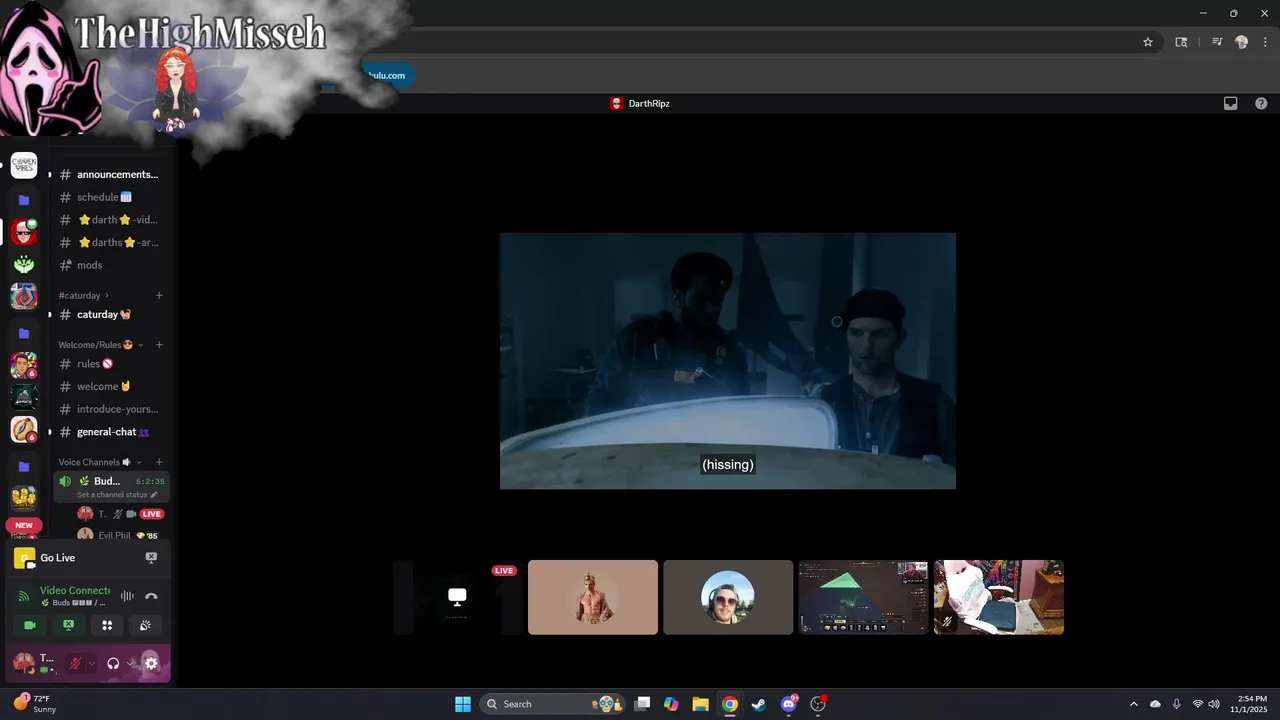This screenshot has height=720, width=1280.
Task: Click the Go Live activity label
Action: click(x=58, y=558)
